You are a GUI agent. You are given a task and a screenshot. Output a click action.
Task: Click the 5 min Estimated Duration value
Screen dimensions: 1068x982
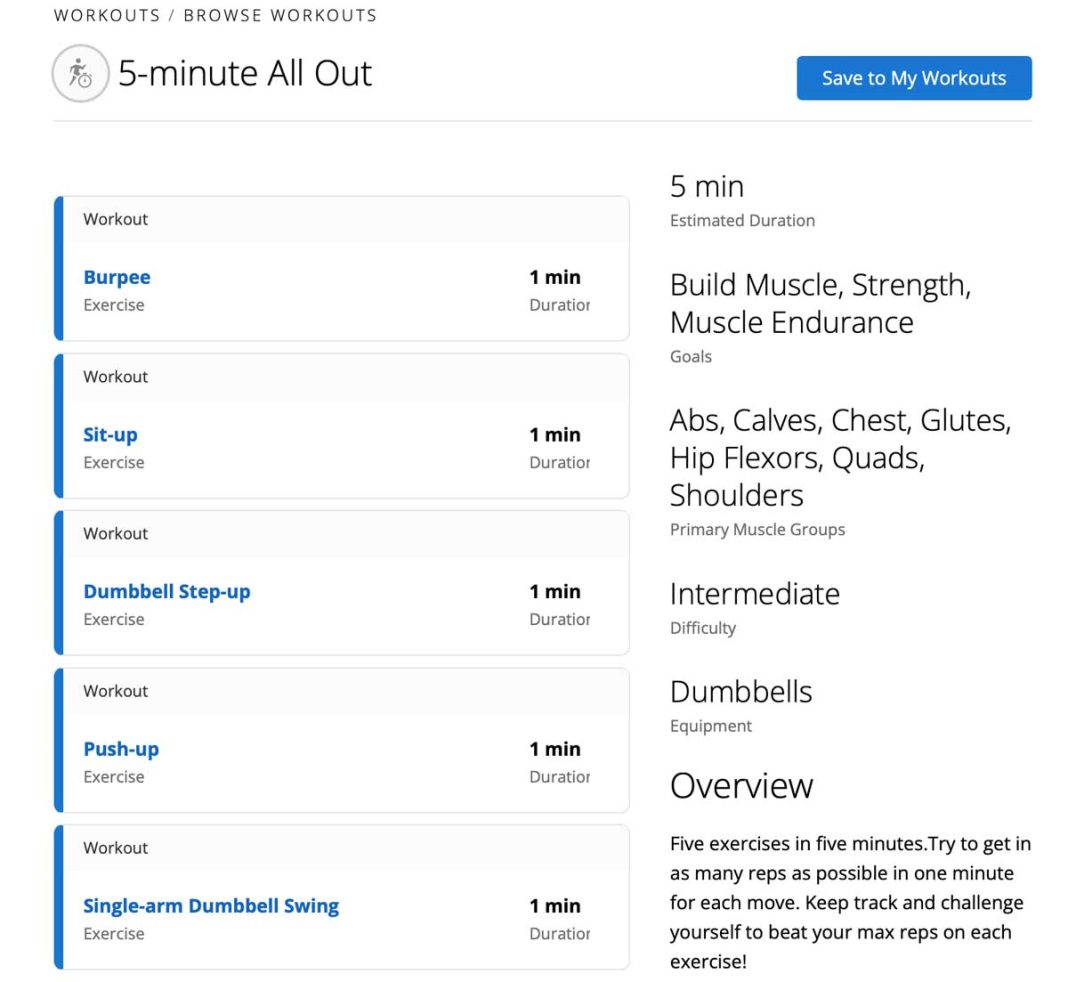click(706, 186)
